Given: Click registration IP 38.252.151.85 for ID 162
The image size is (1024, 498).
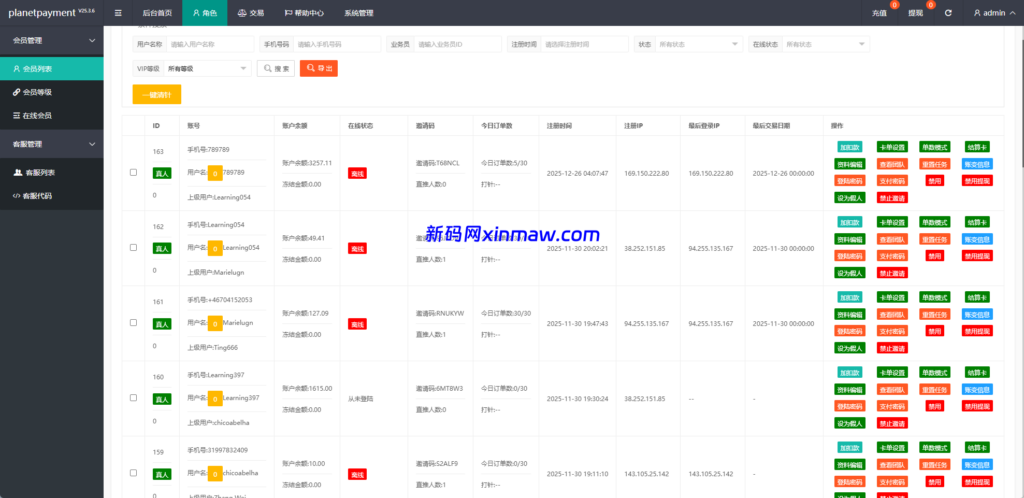Looking at the screenshot, I should coord(645,248).
